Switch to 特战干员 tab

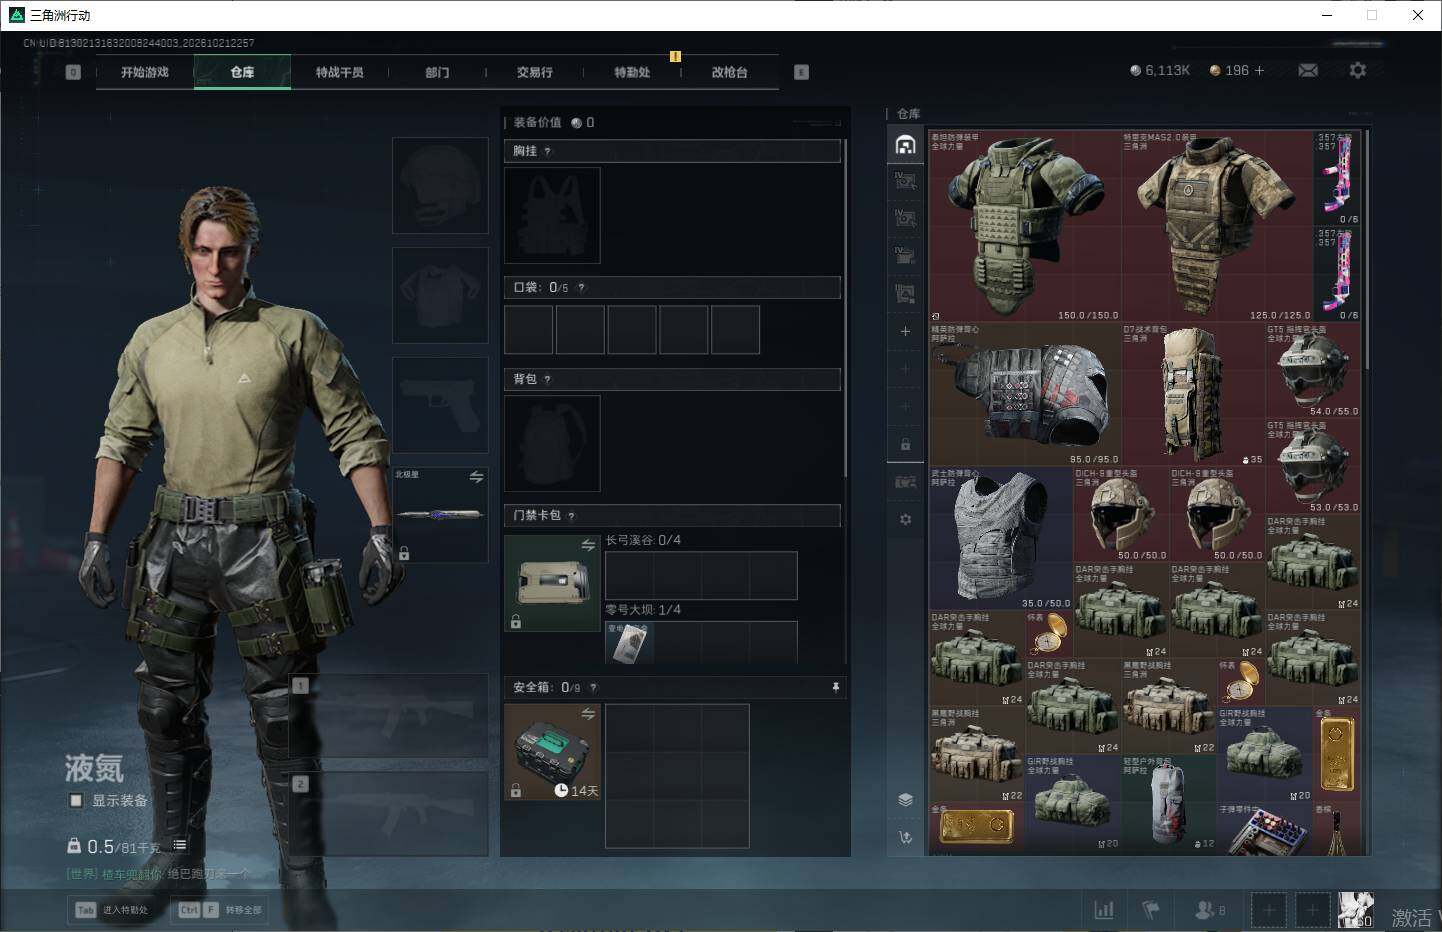tap(340, 72)
